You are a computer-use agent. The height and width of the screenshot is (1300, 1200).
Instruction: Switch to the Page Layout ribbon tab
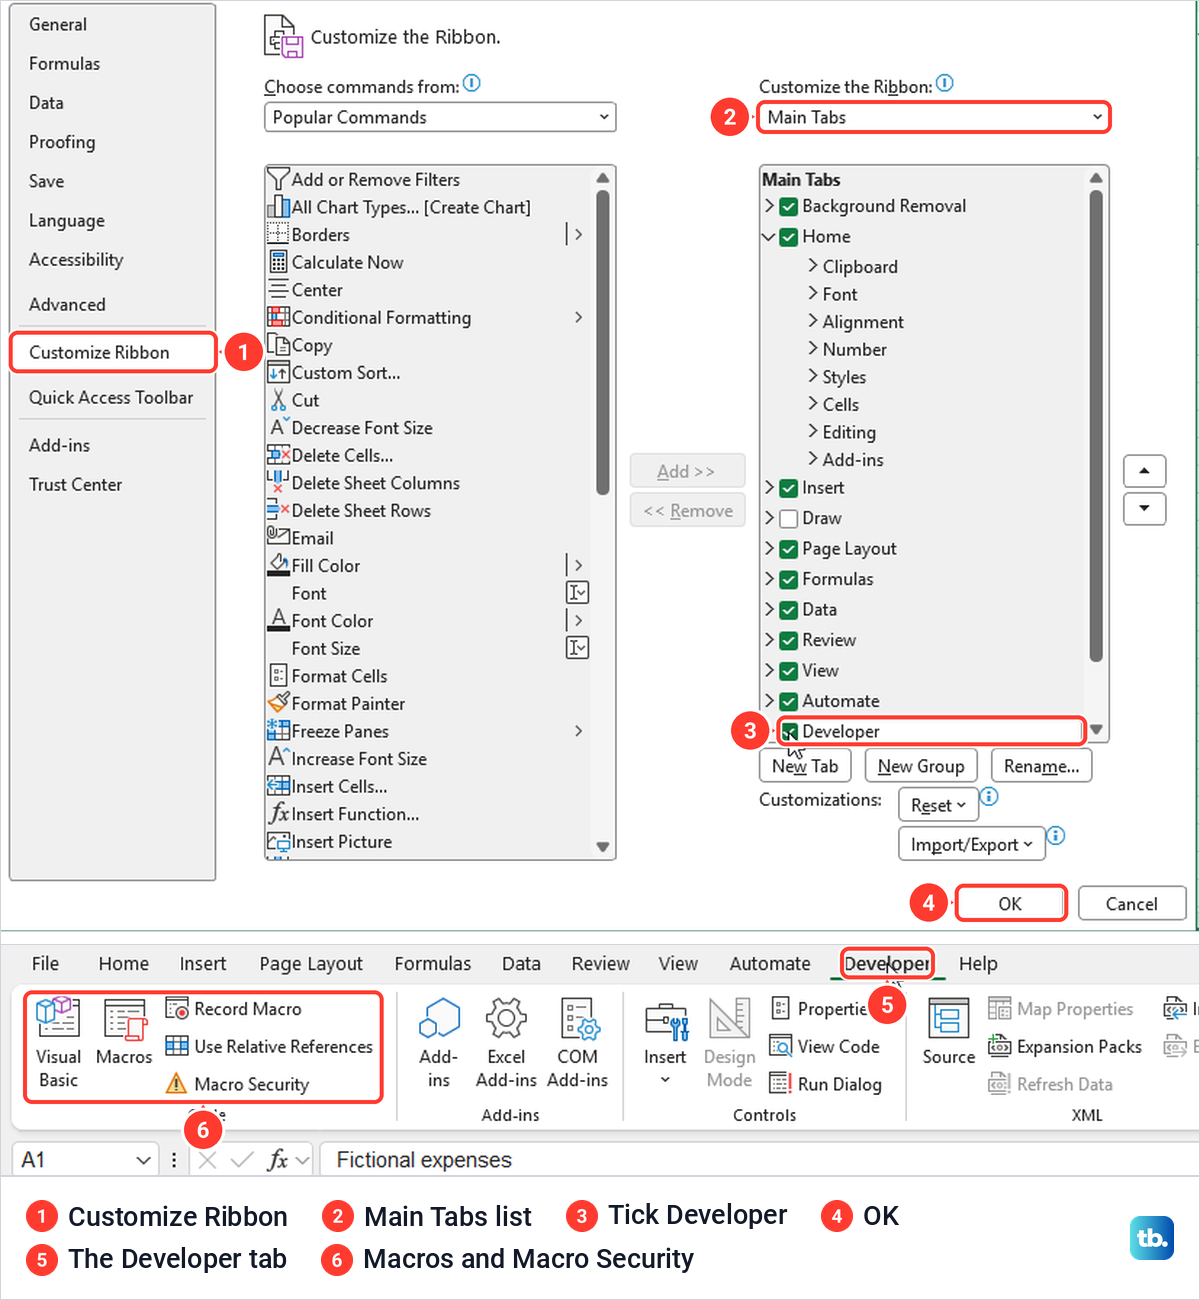[311, 964]
